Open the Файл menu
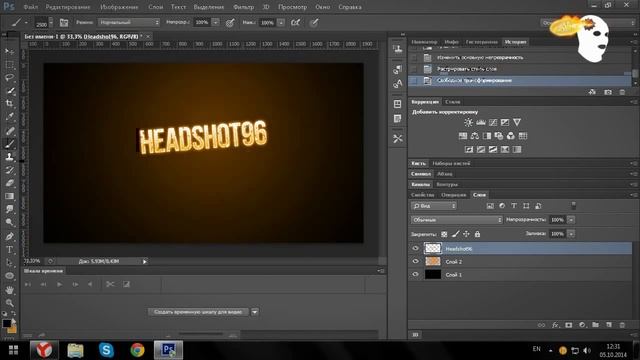This screenshot has height=360, width=640. click(x=31, y=7)
